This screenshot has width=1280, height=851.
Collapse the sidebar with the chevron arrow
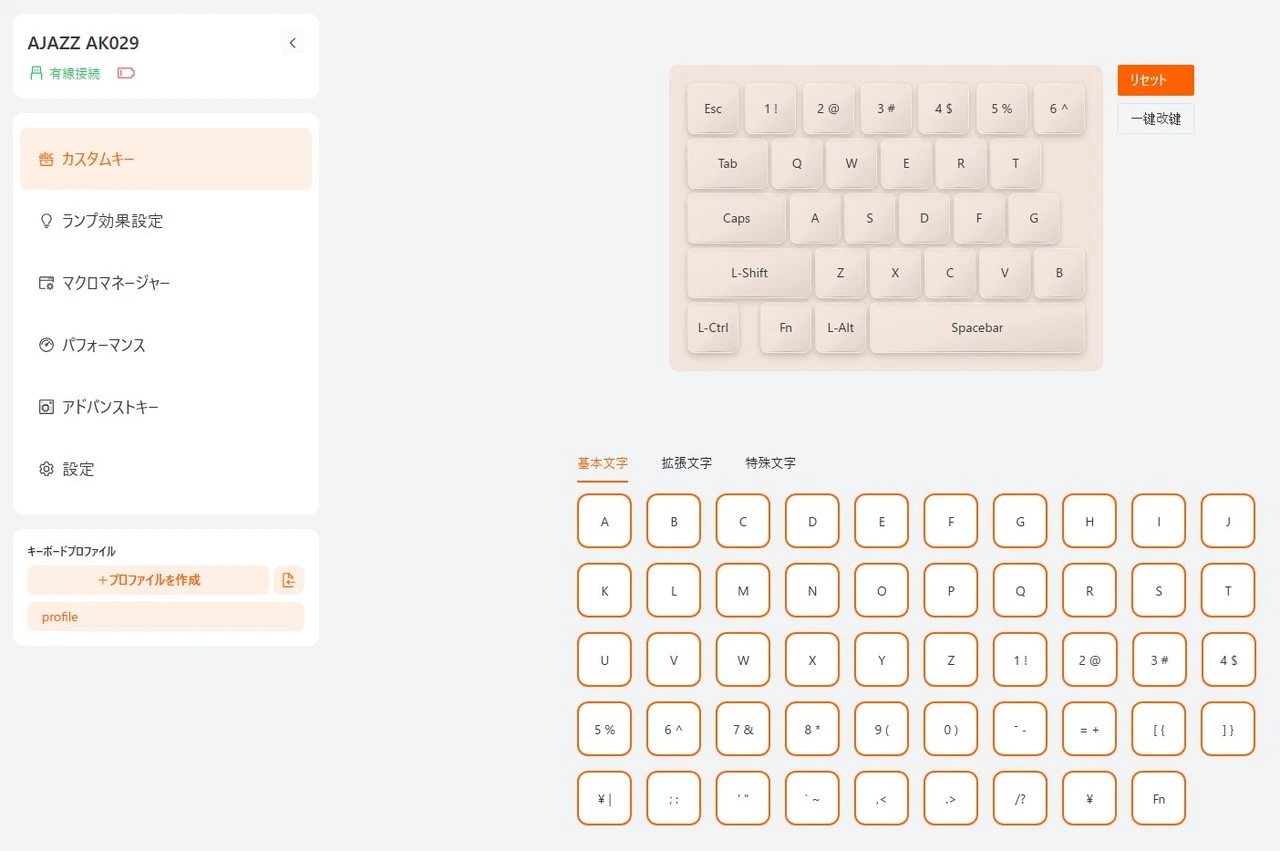(292, 43)
